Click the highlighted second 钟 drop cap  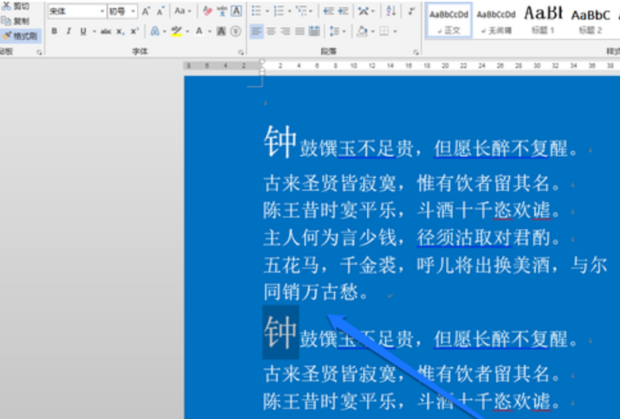pos(280,332)
